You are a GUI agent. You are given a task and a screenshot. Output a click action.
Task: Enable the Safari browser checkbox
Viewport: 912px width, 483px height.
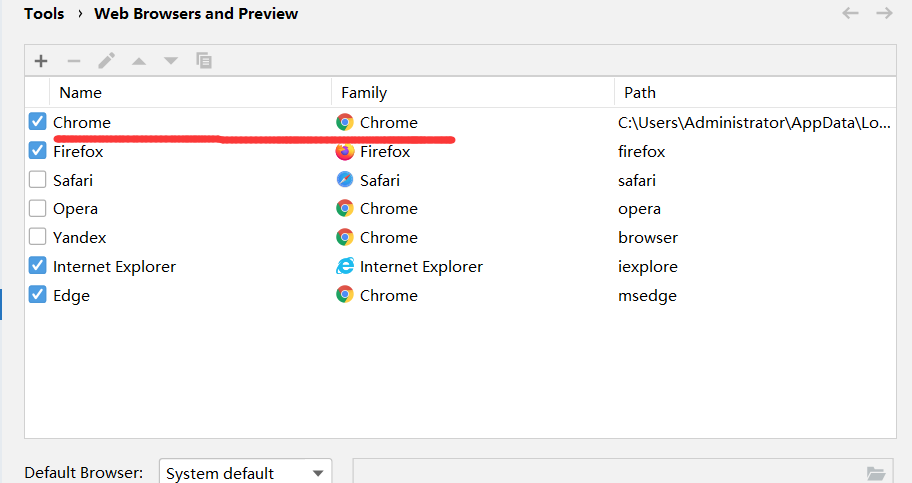[38, 179]
